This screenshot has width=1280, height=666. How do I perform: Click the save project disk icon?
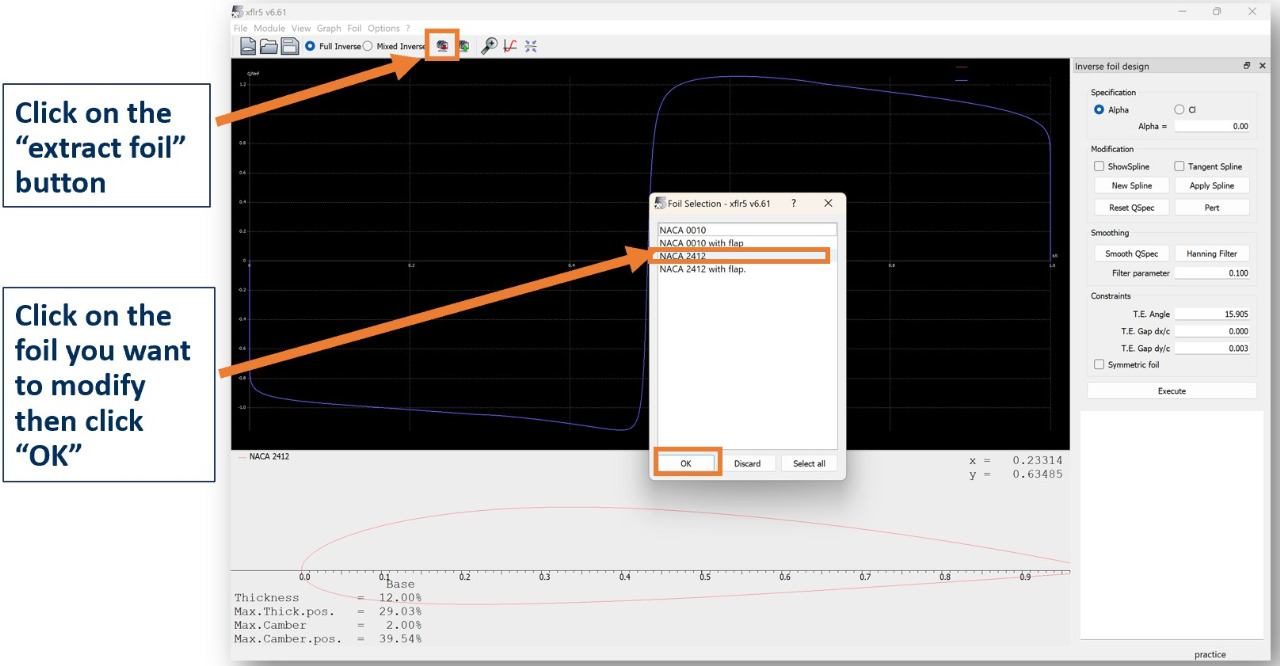289,46
